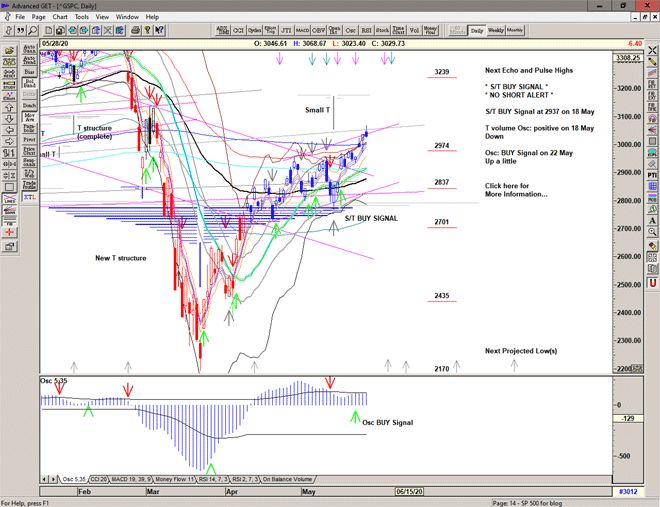Click the right arrow button on left toolbar
Viewport: 660px width, 507px height.
(9, 141)
